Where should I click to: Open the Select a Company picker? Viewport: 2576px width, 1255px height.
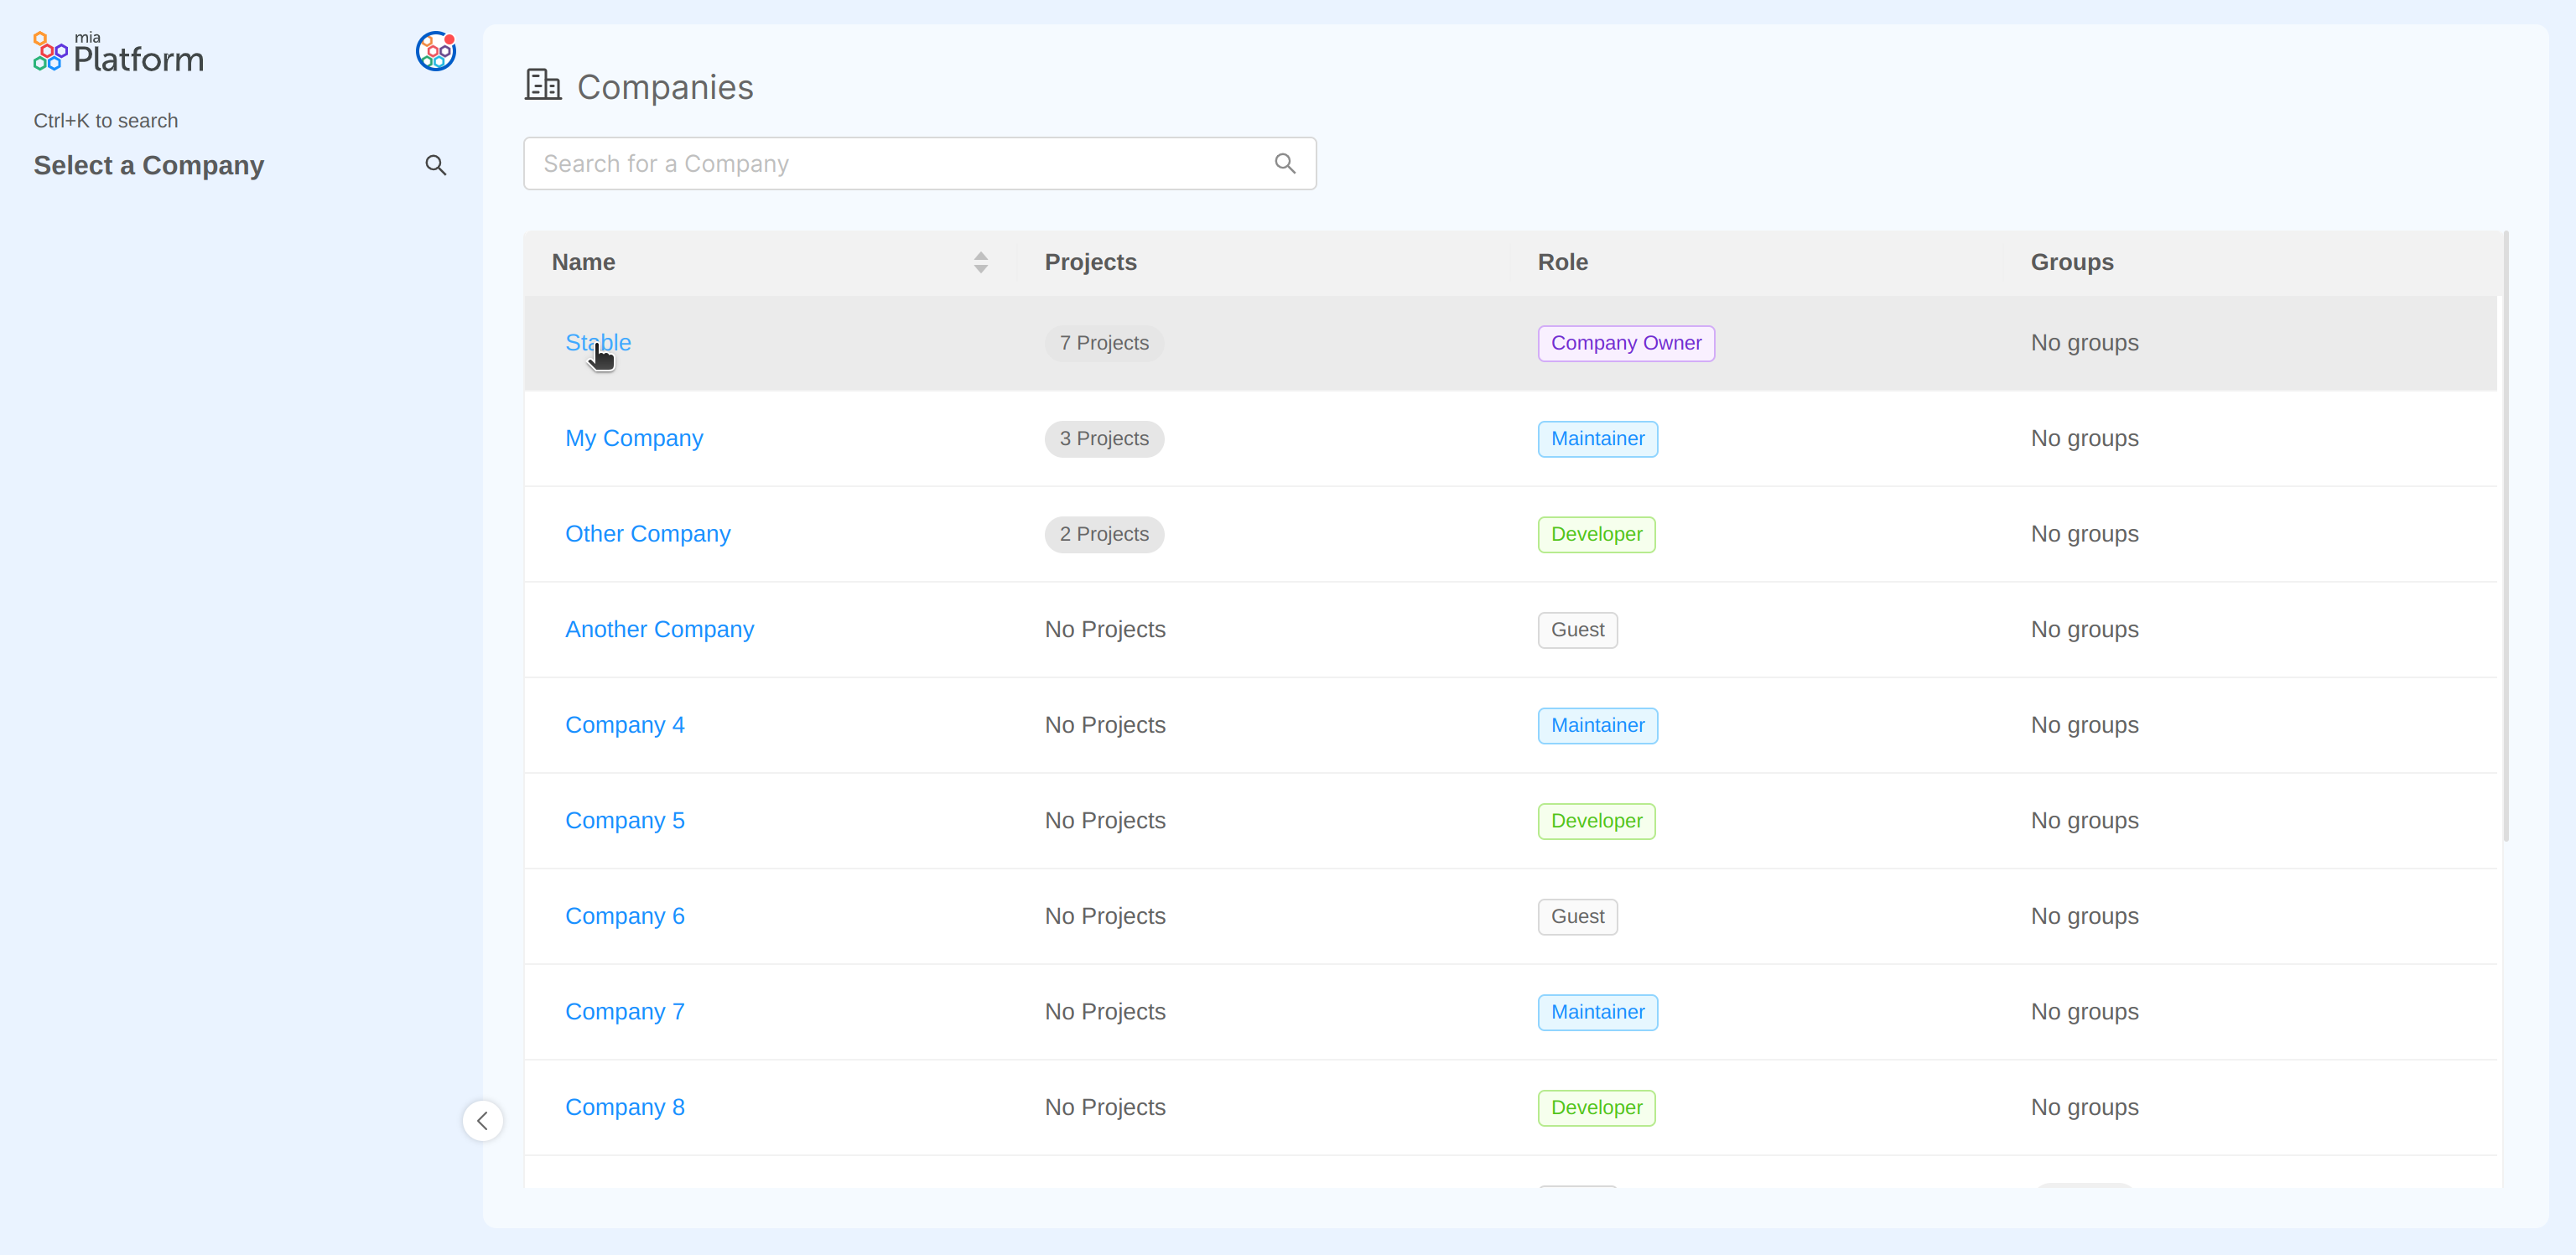pyautogui.click(x=148, y=165)
